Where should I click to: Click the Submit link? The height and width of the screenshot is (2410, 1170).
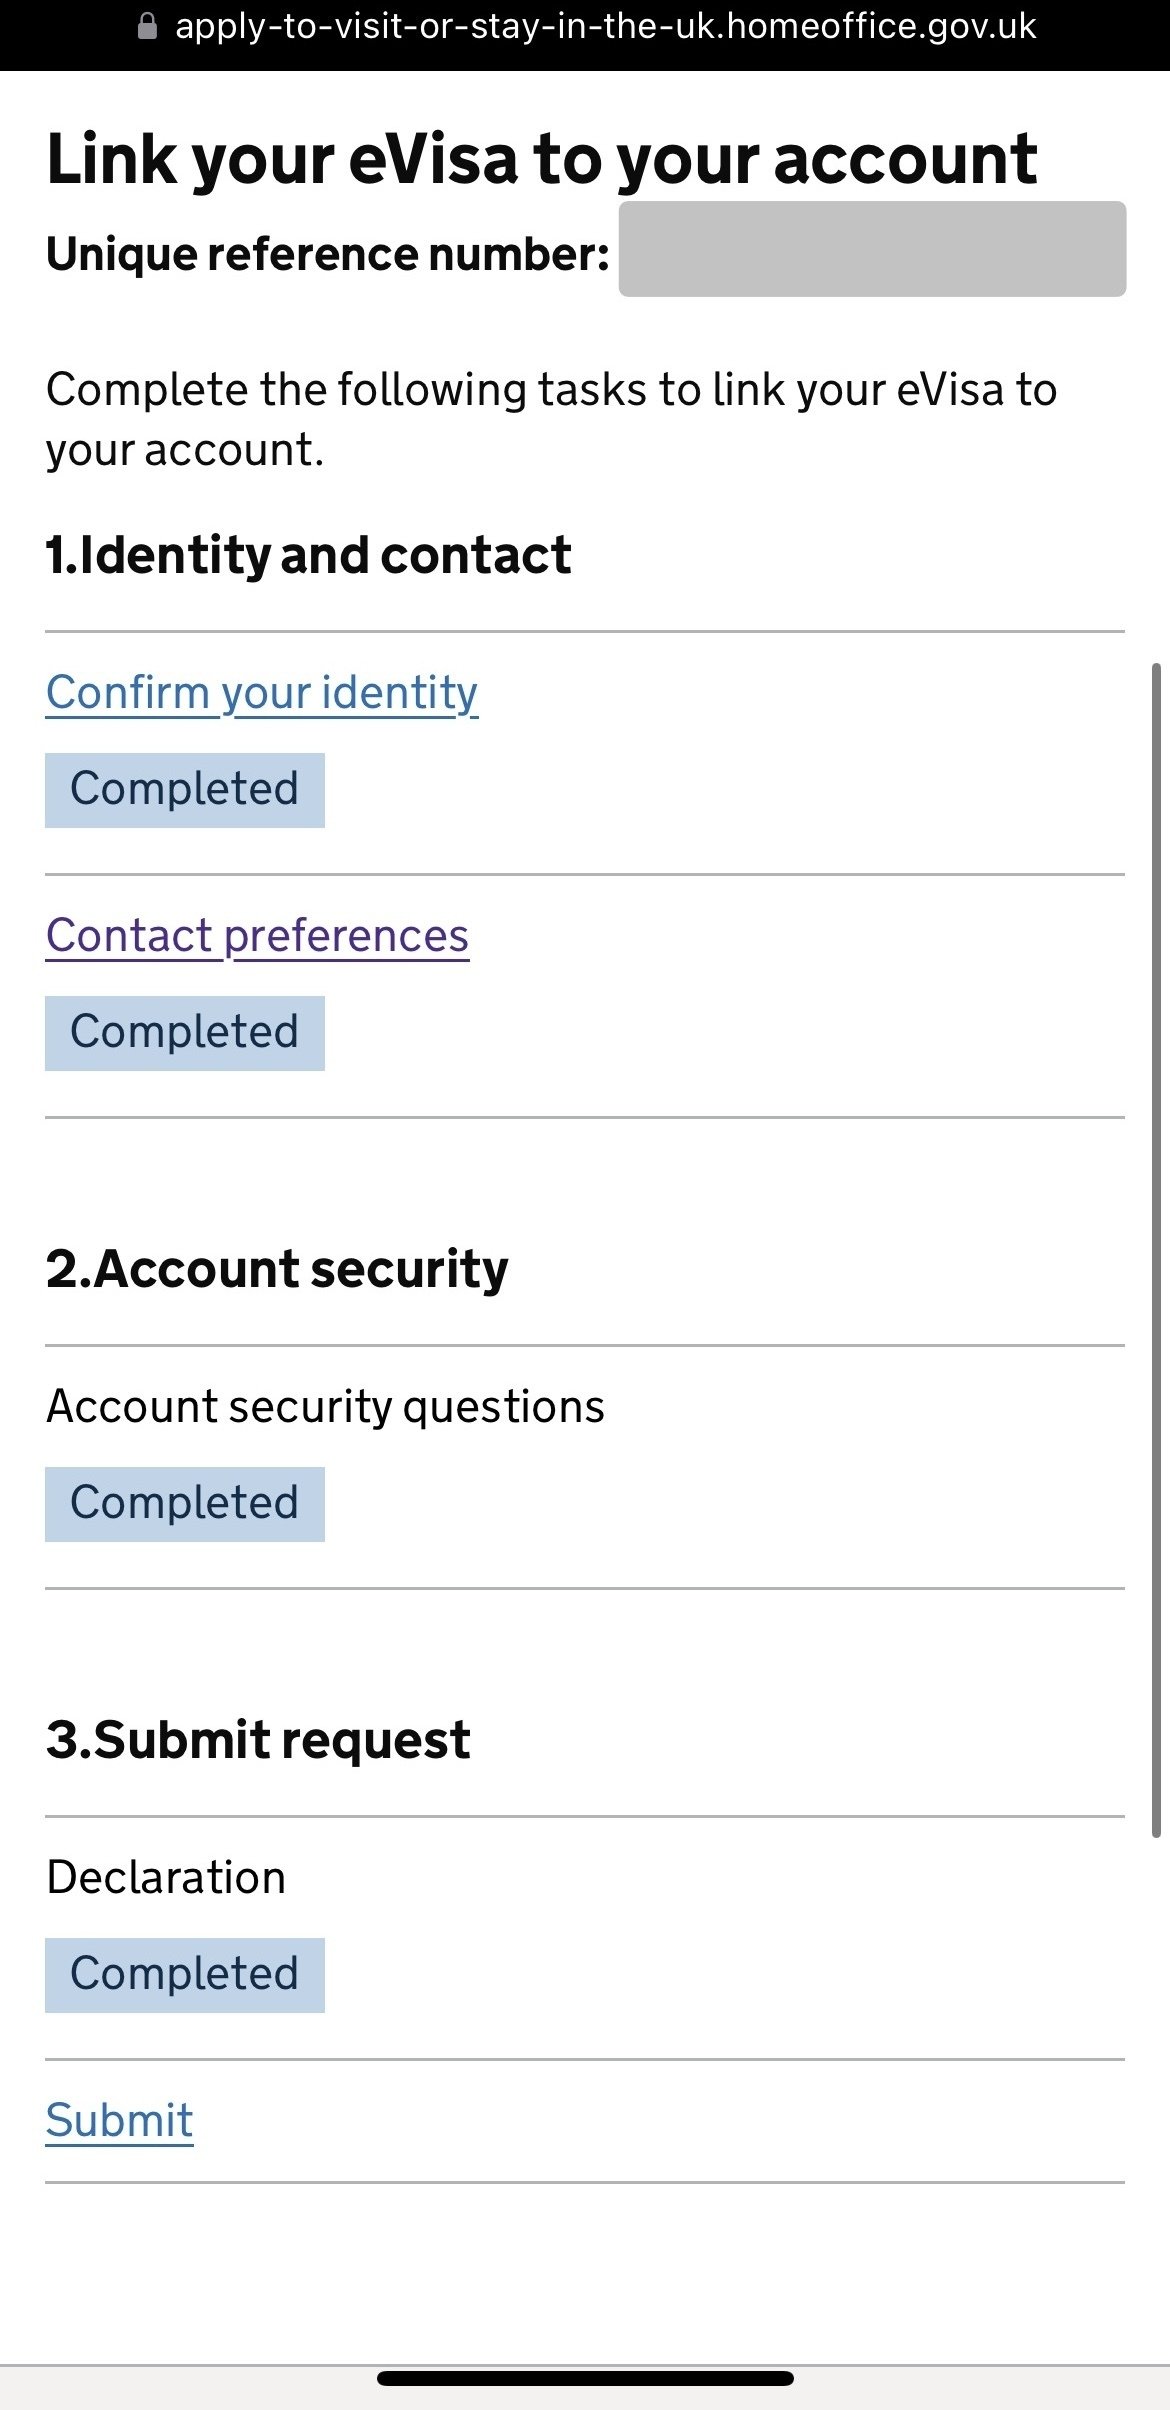[119, 2120]
